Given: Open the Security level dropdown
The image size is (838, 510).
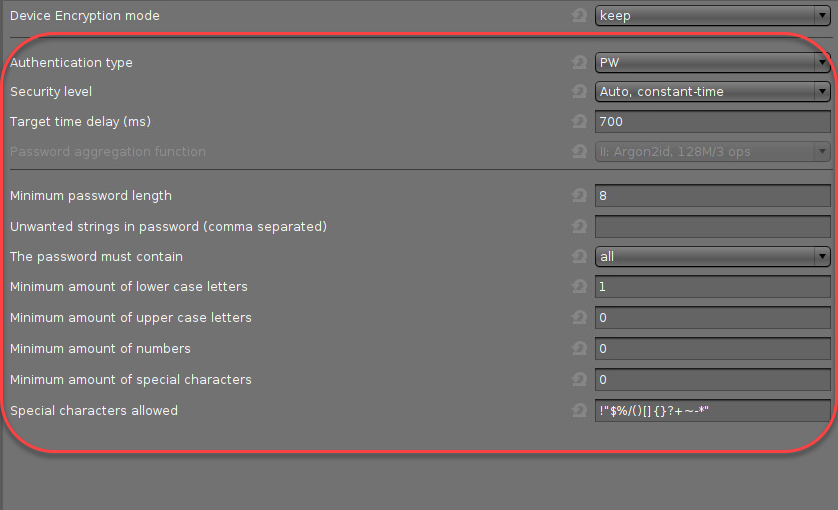Looking at the screenshot, I should click(712, 92).
